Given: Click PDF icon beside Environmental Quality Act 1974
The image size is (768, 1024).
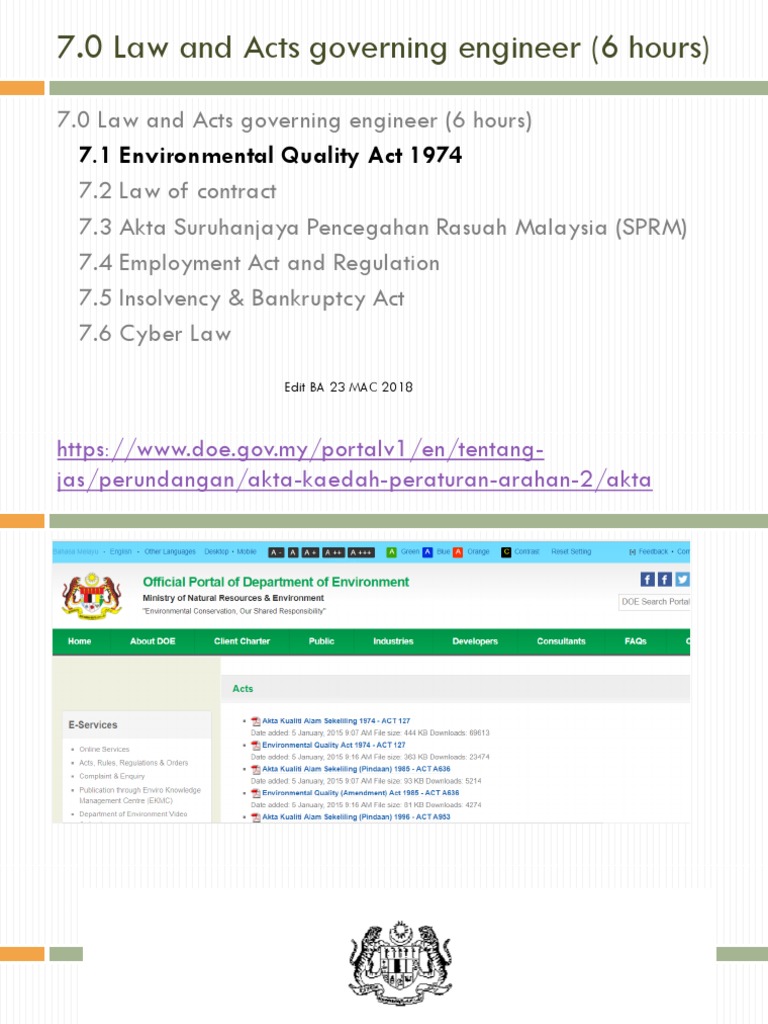Looking at the screenshot, I should point(256,745).
